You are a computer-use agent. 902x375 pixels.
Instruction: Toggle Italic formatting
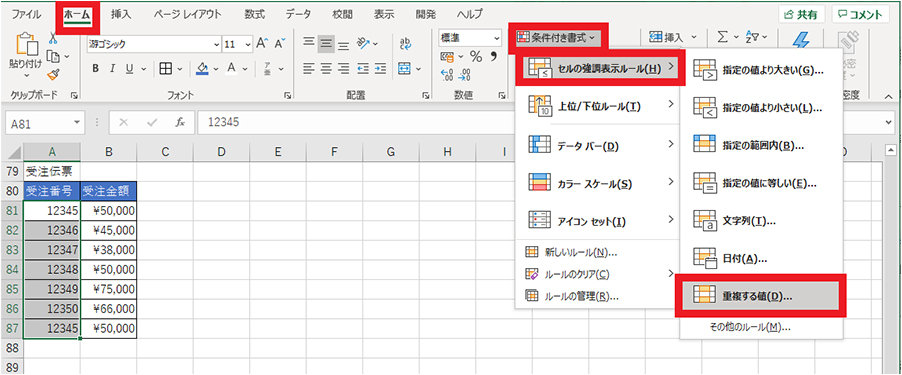point(113,68)
